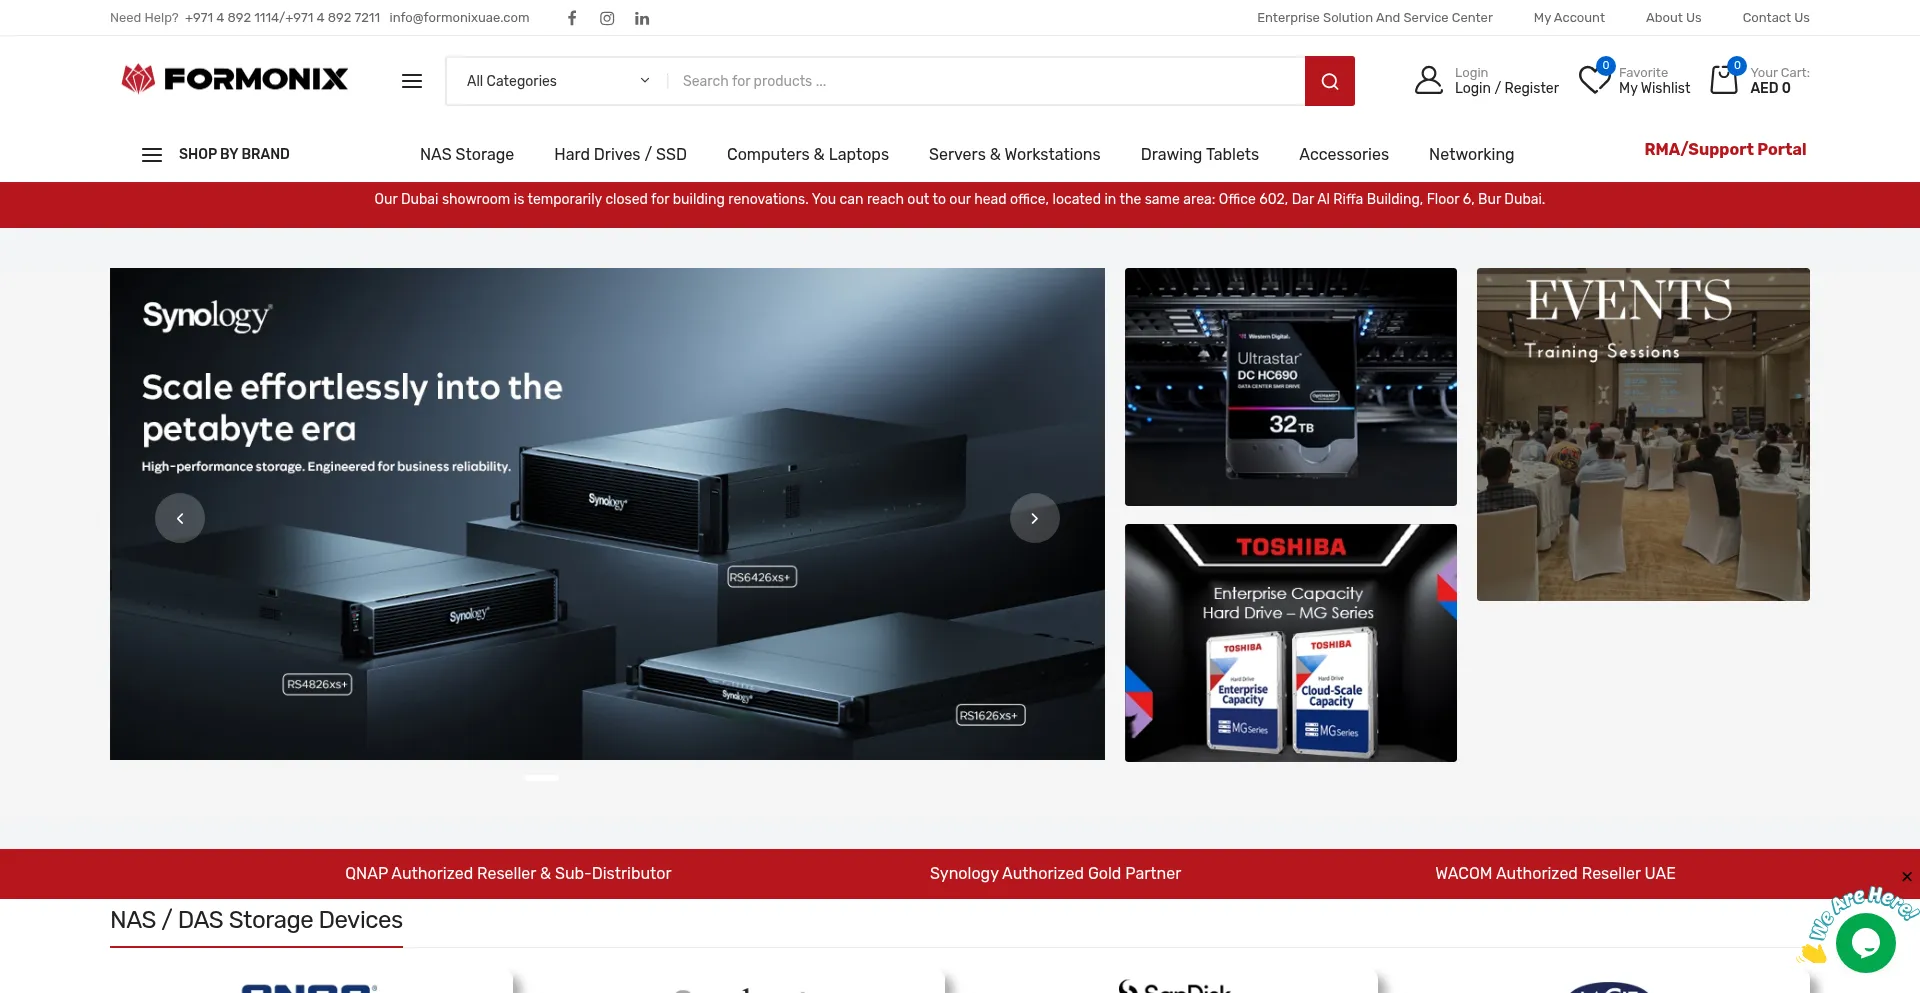Click the search for products field
This screenshot has height=993, width=1920.
pos(986,81)
